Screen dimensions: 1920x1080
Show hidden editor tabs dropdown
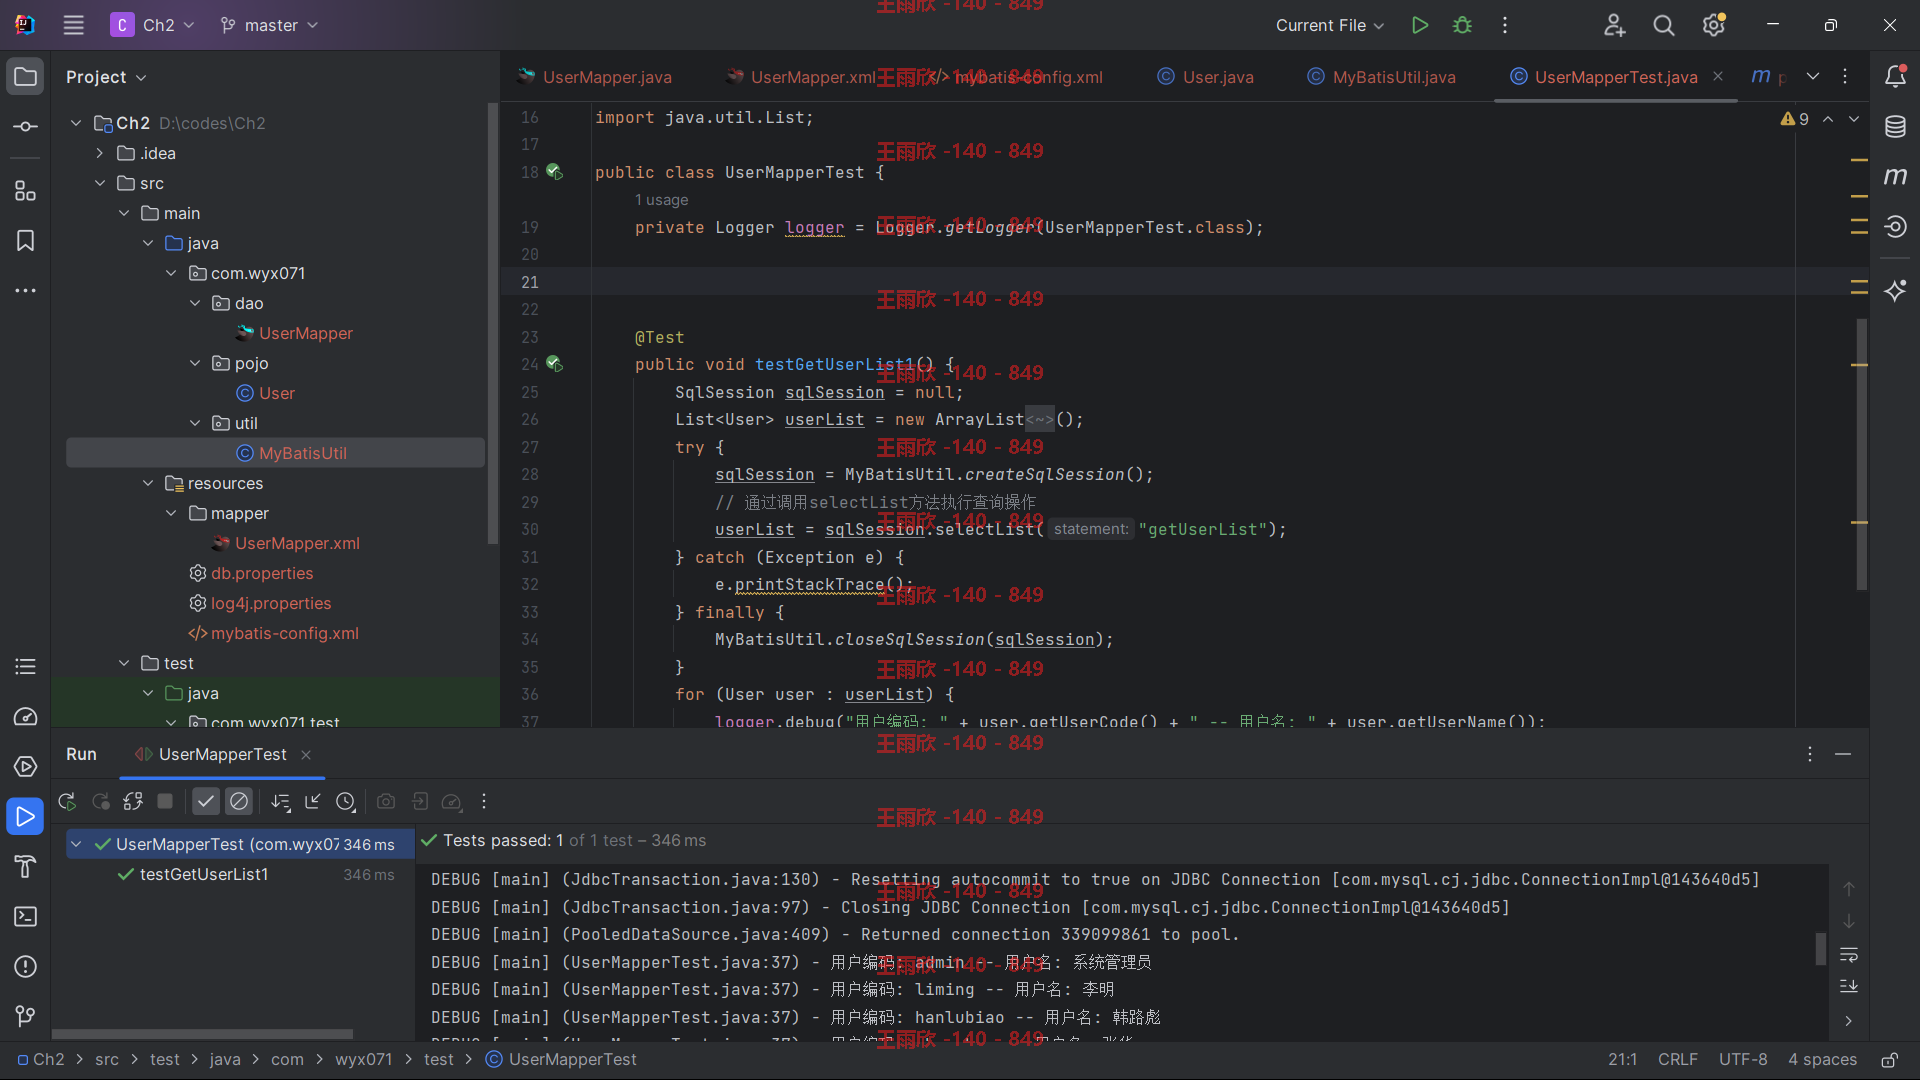tap(1813, 76)
